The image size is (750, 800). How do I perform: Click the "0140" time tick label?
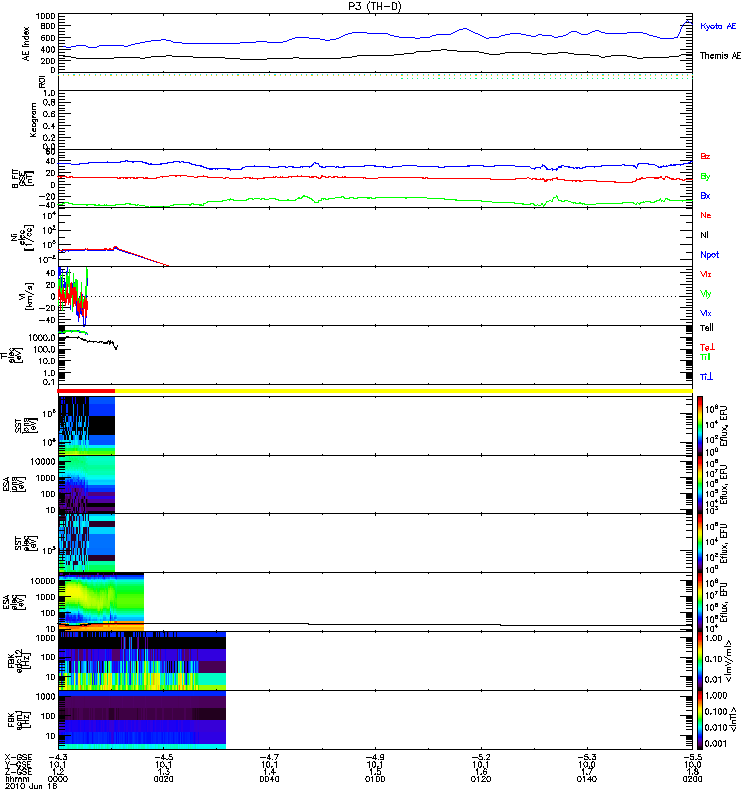pyautogui.click(x=587, y=779)
